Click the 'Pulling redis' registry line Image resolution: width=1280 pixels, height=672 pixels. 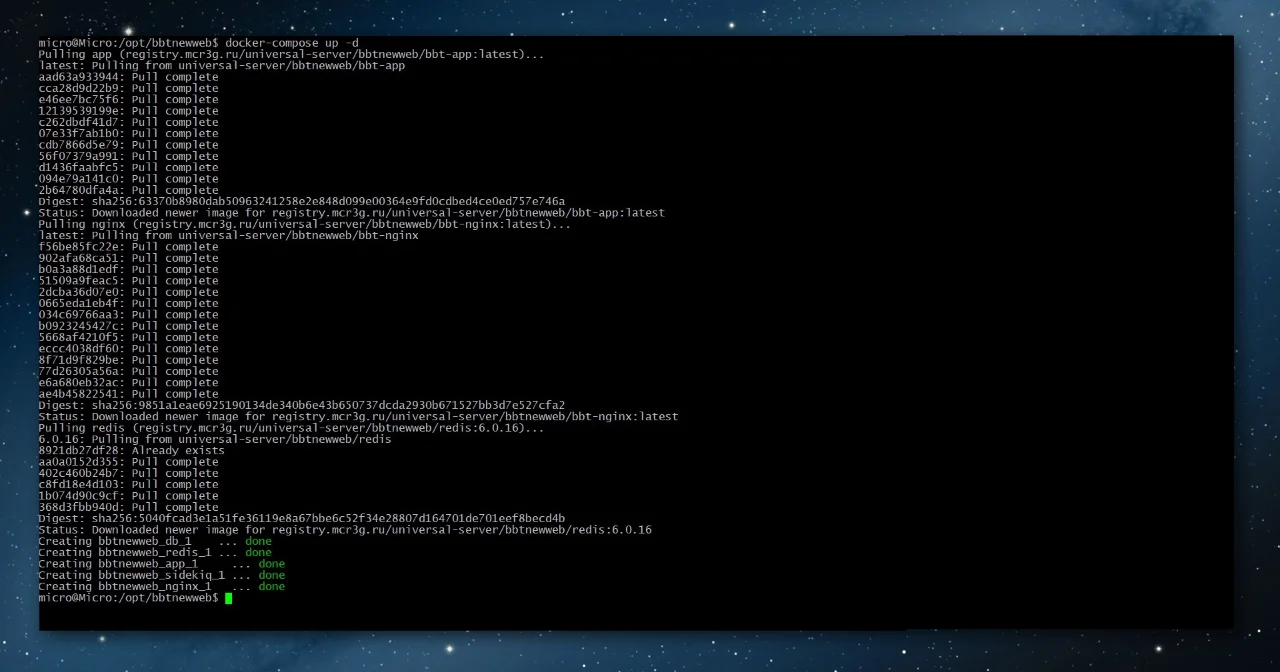(x=291, y=428)
